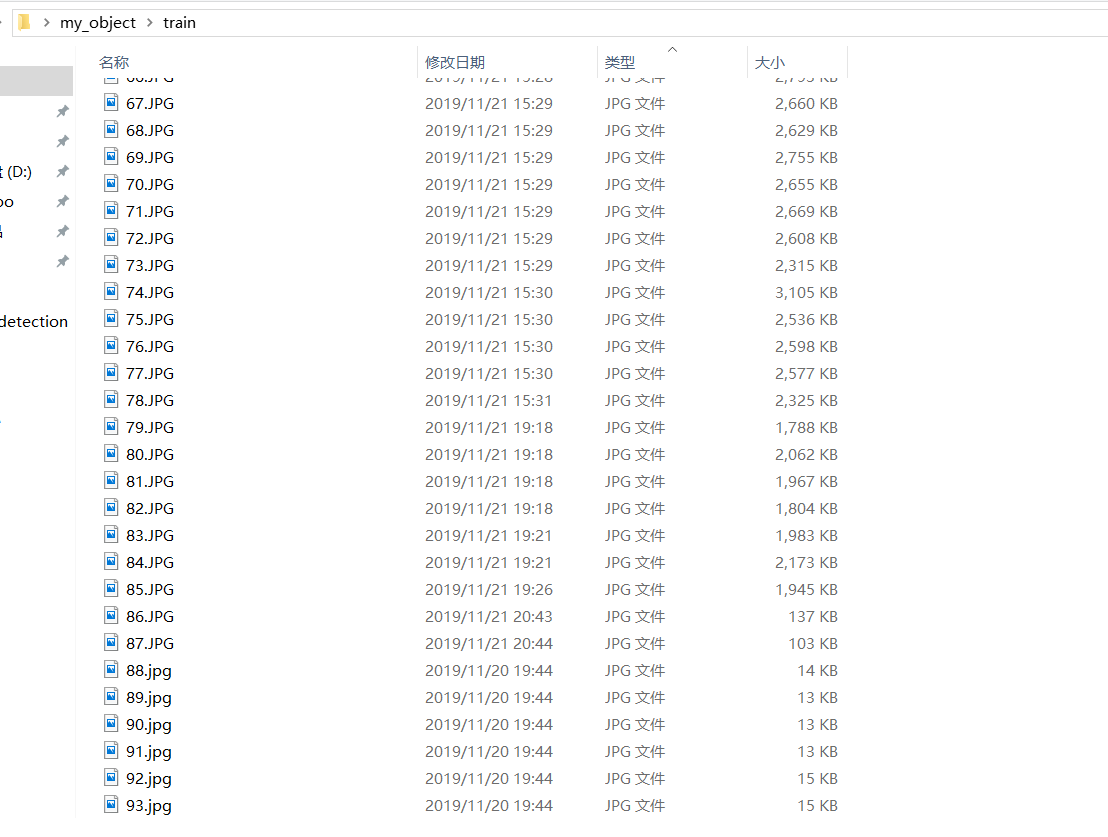Click the train folder breadcrumb

tap(179, 23)
